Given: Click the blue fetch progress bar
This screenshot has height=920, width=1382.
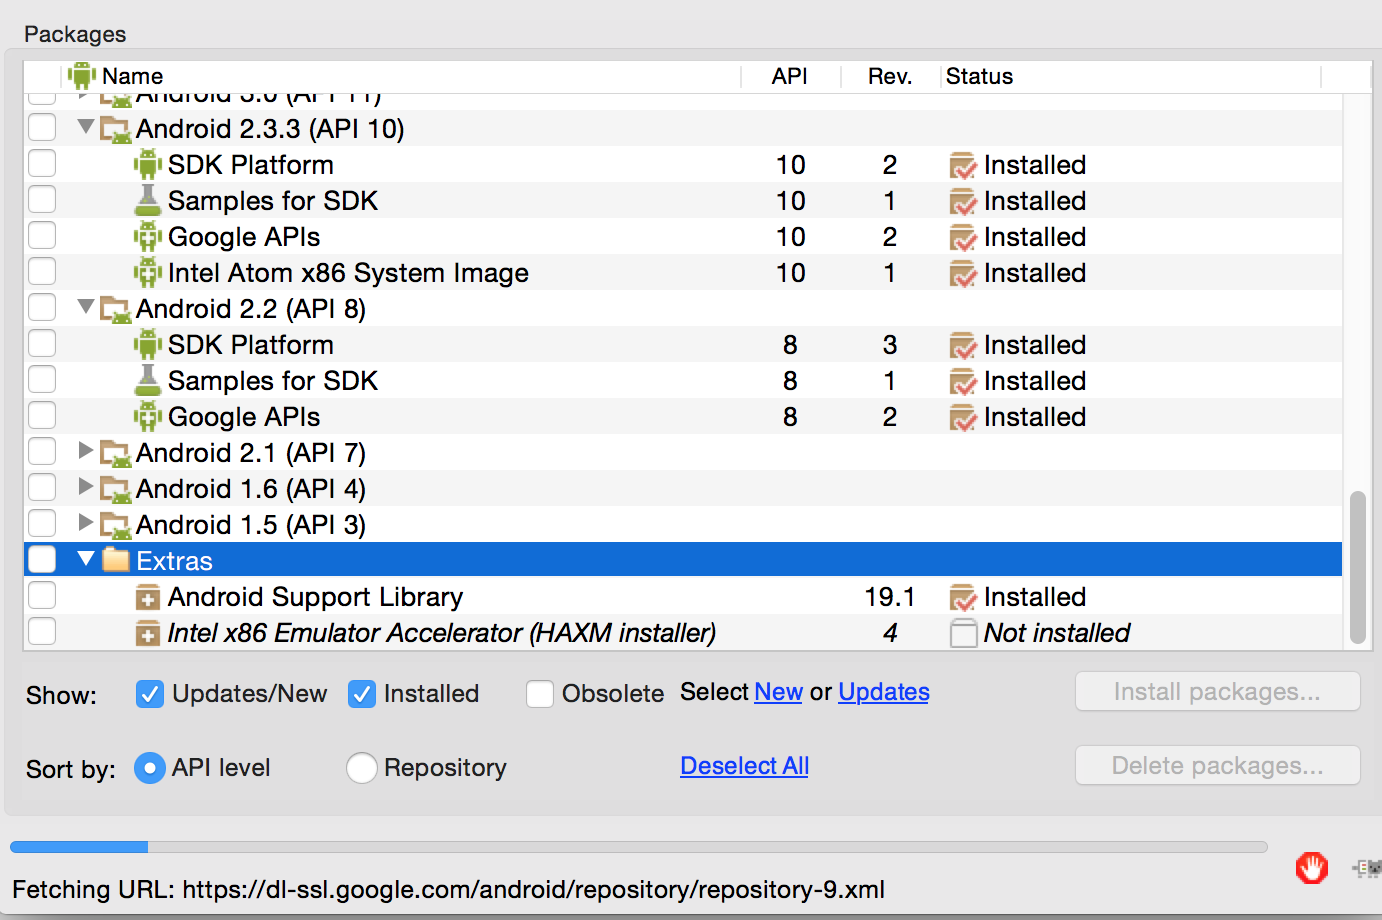Looking at the screenshot, I should click(x=79, y=847).
